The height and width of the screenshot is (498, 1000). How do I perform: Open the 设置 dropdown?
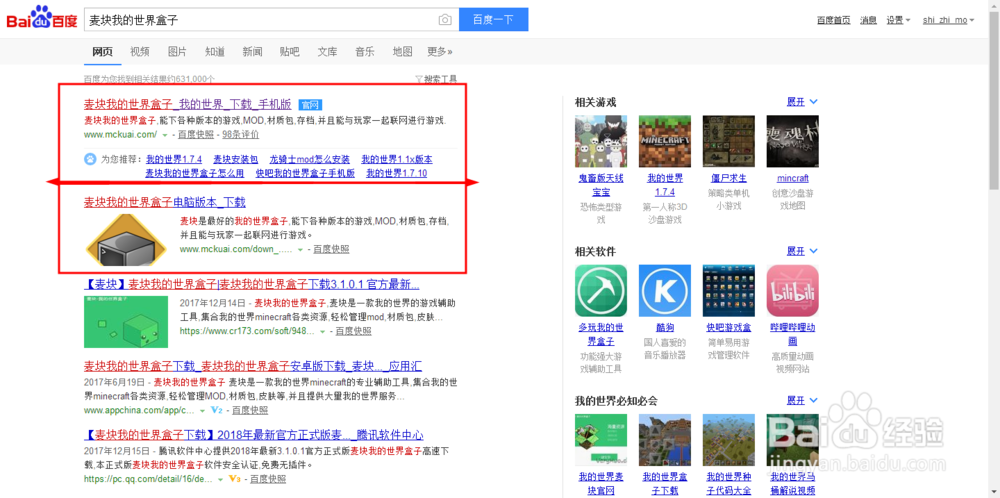coord(898,20)
